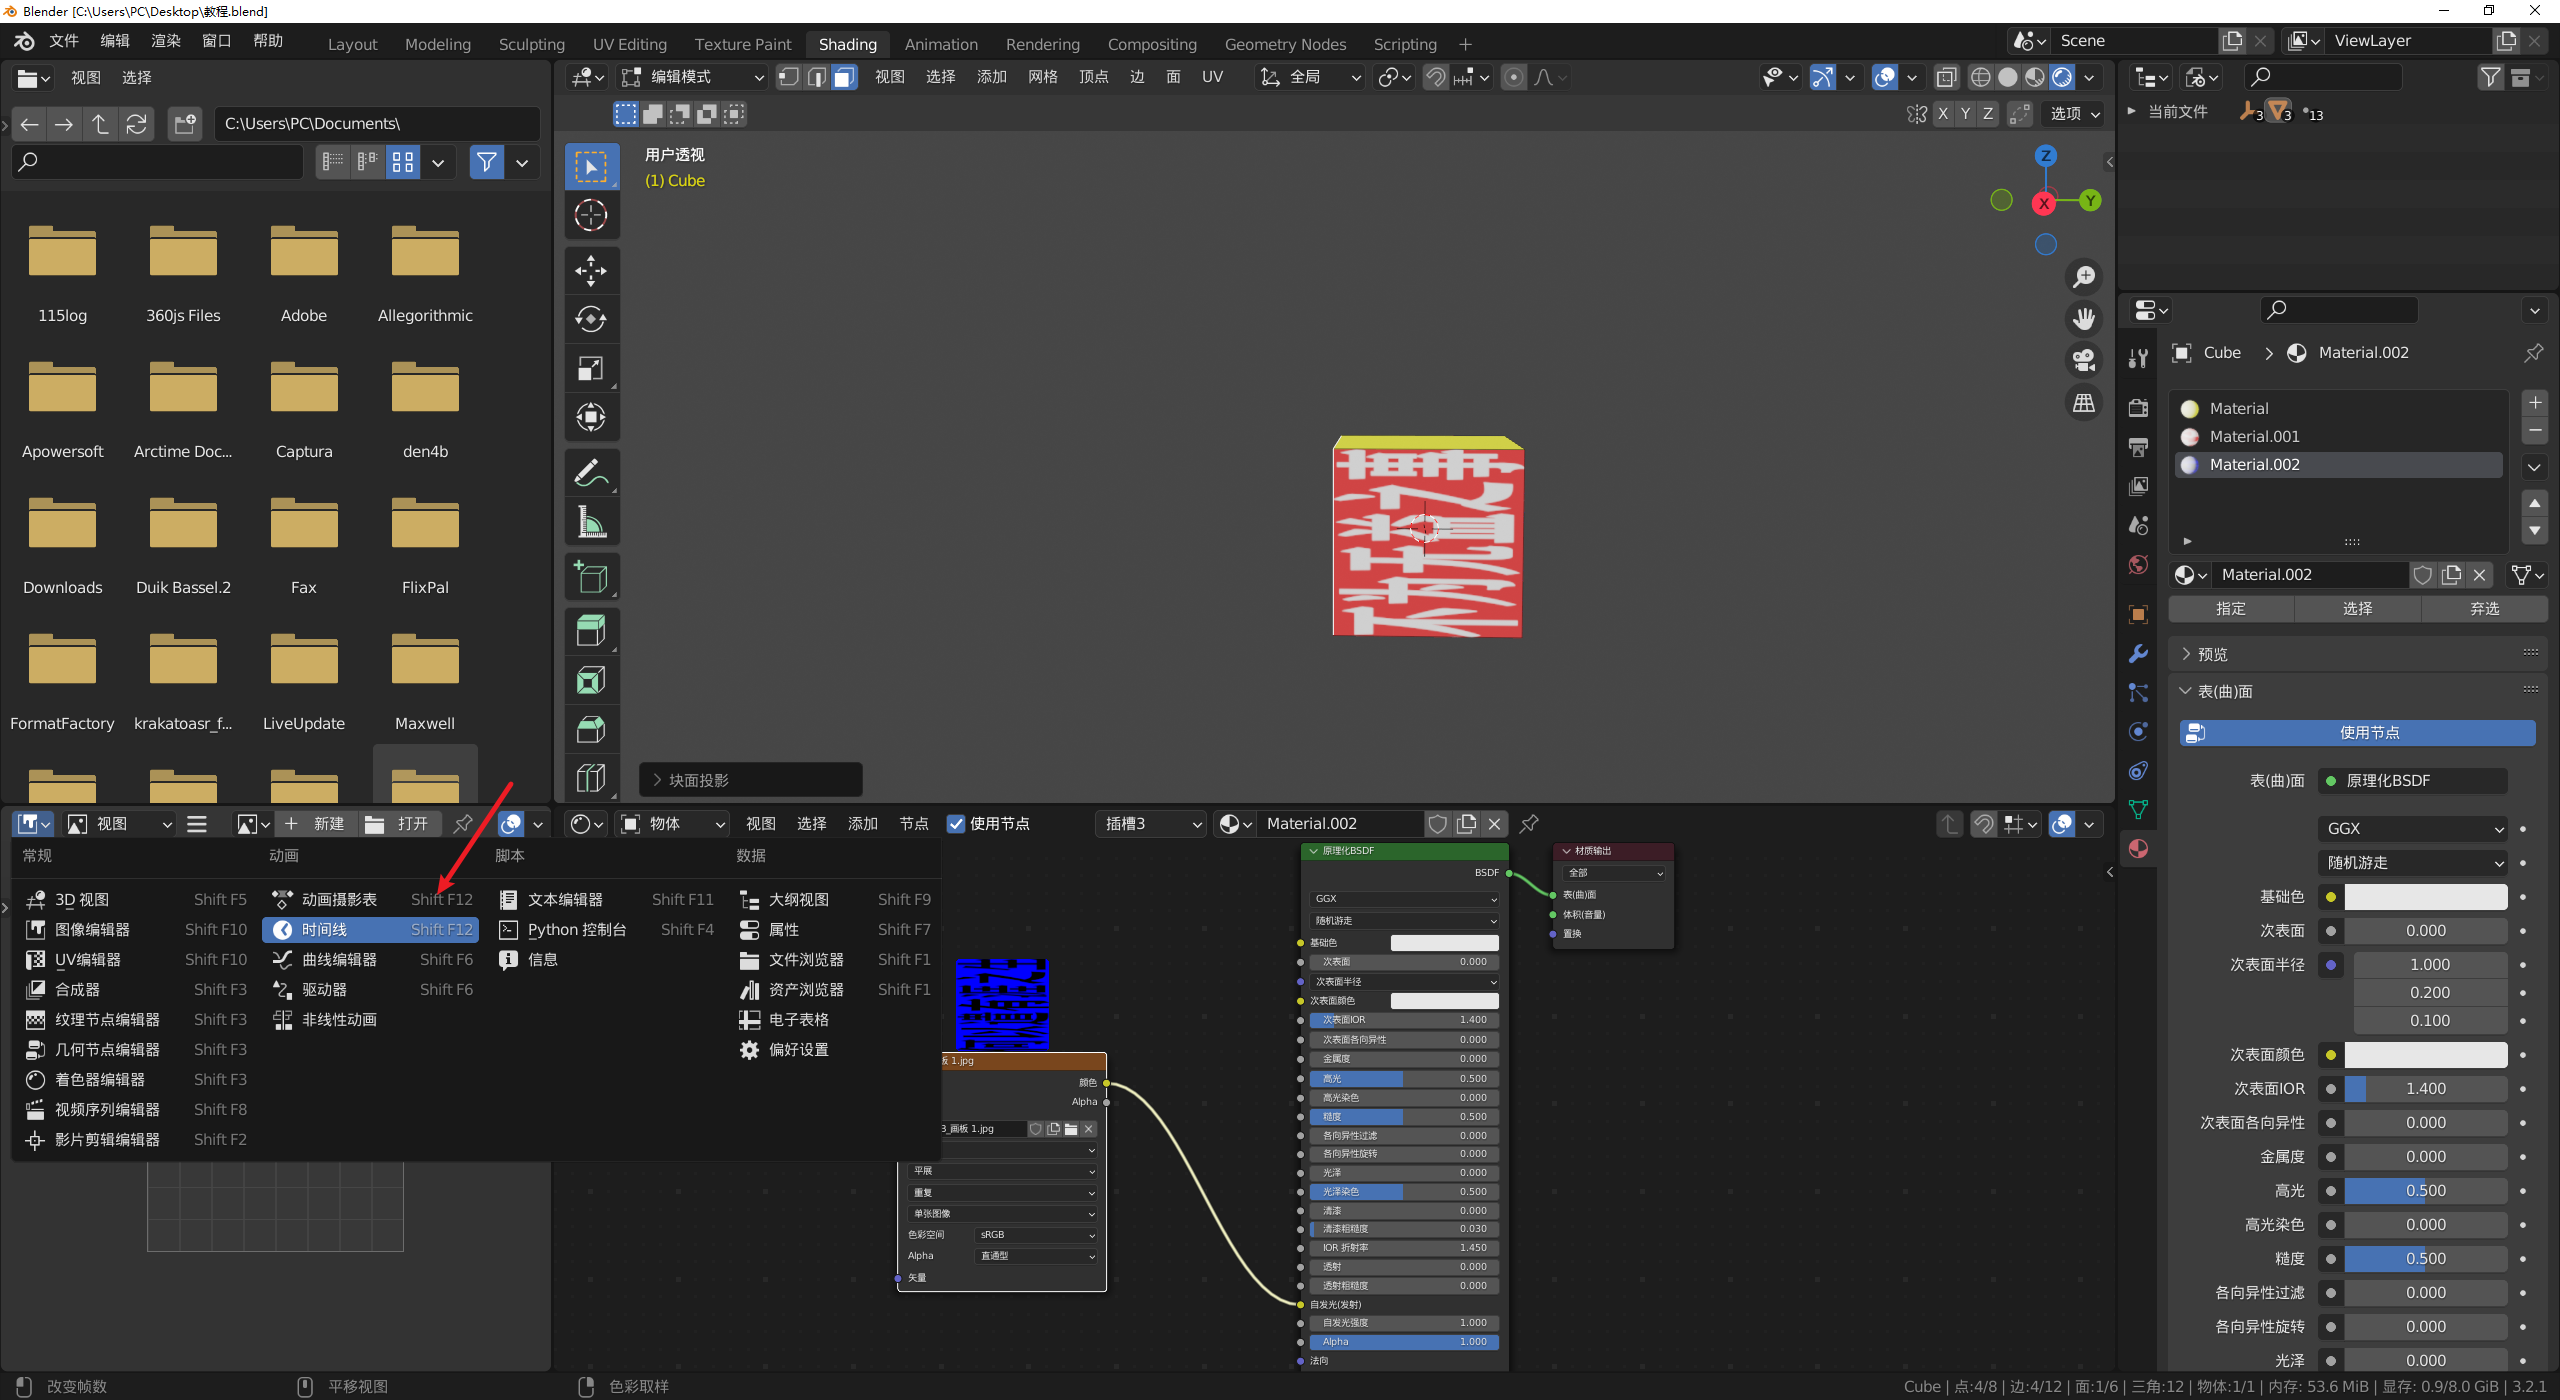Enable proportional editing toggle
Screen dimensions: 2560x1400
click(x=1514, y=77)
